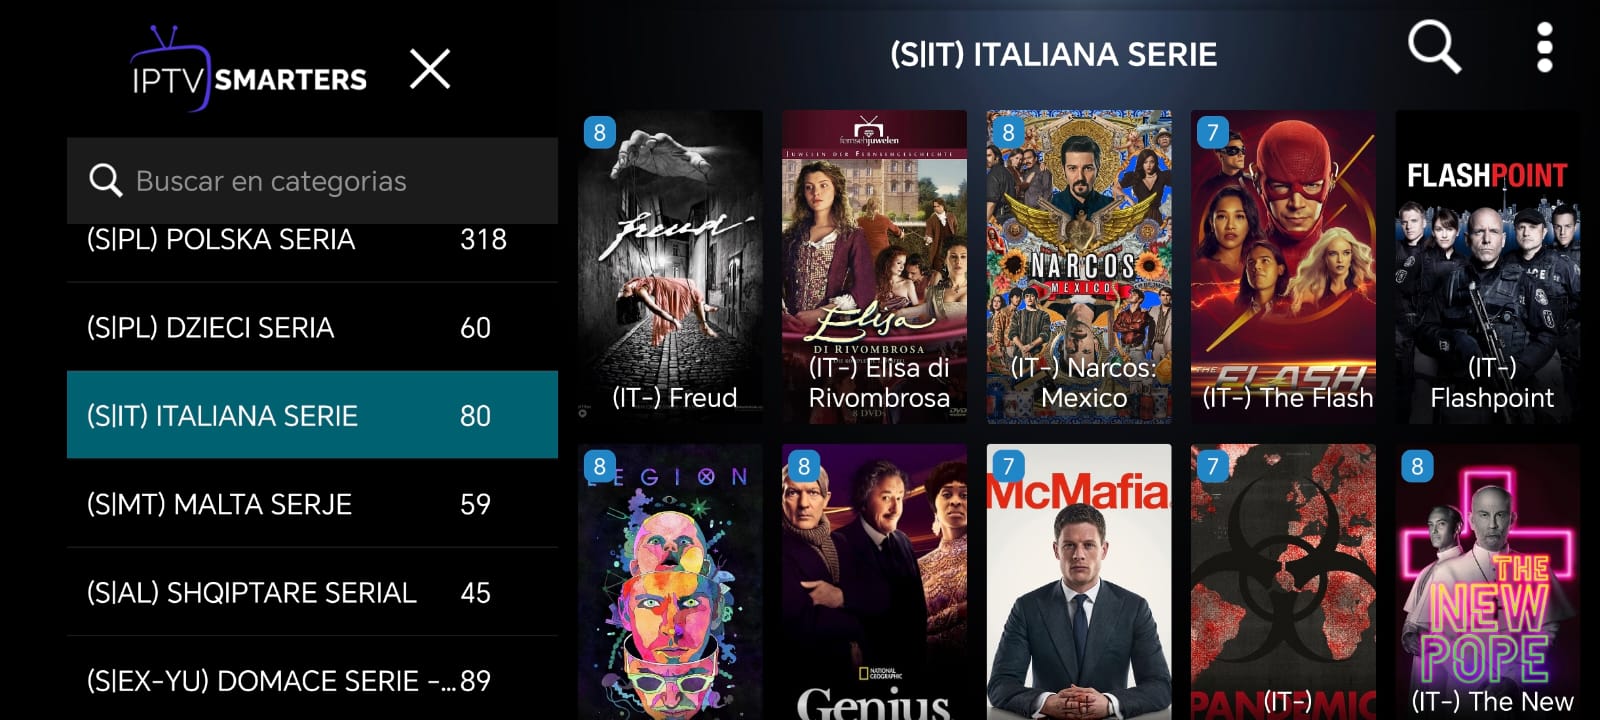Focus the Buscar en categorias field
Image resolution: width=1600 pixels, height=720 pixels.
tap(312, 180)
